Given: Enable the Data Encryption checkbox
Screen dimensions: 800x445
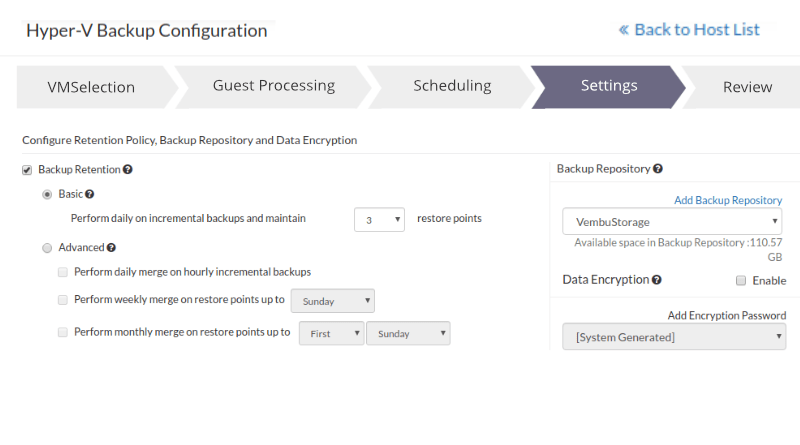Looking at the screenshot, I should tap(741, 281).
